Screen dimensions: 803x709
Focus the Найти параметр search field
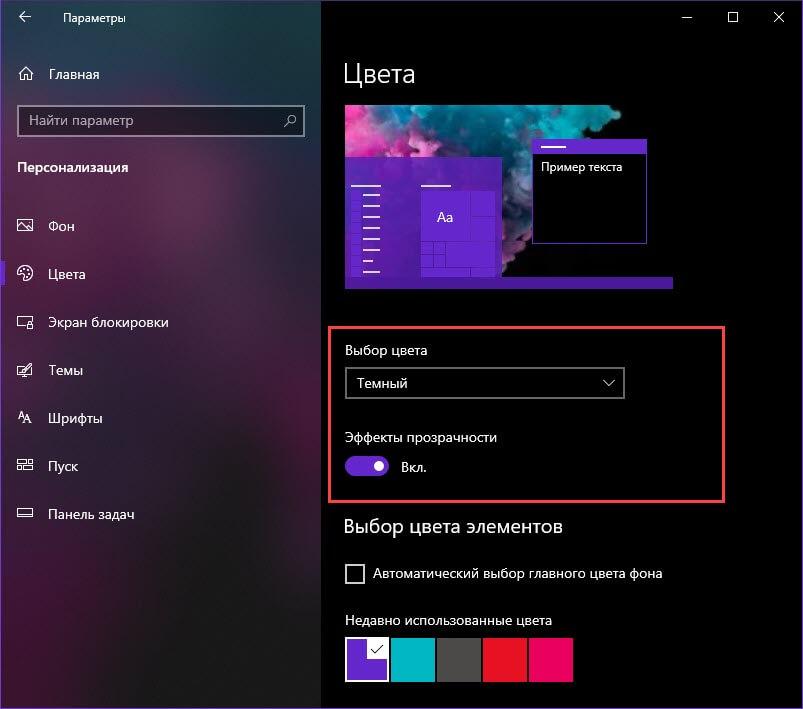(x=161, y=121)
